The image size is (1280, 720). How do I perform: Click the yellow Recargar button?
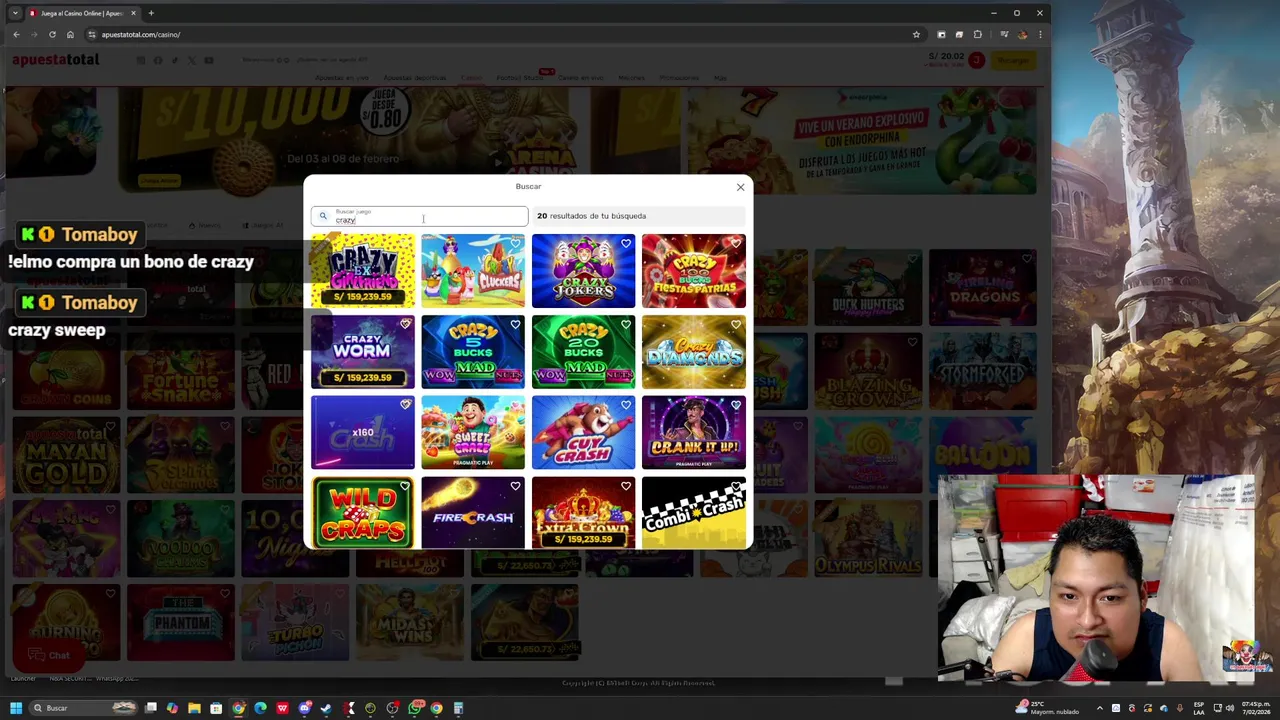coord(1012,61)
